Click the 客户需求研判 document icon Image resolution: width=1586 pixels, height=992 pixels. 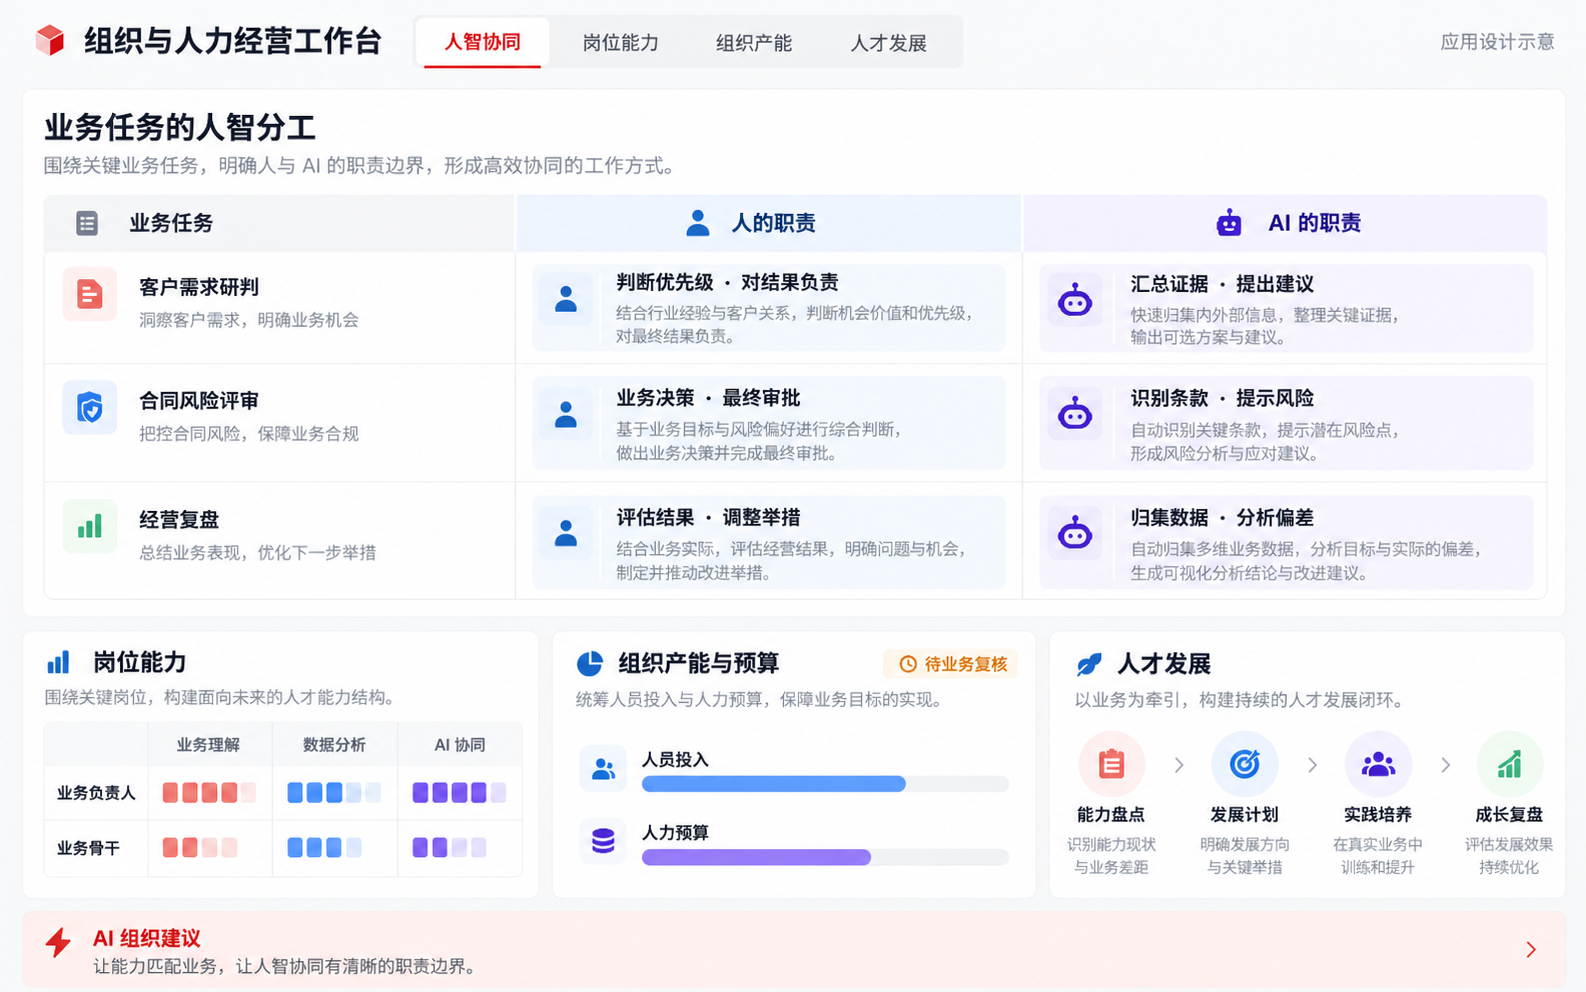[x=90, y=294]
